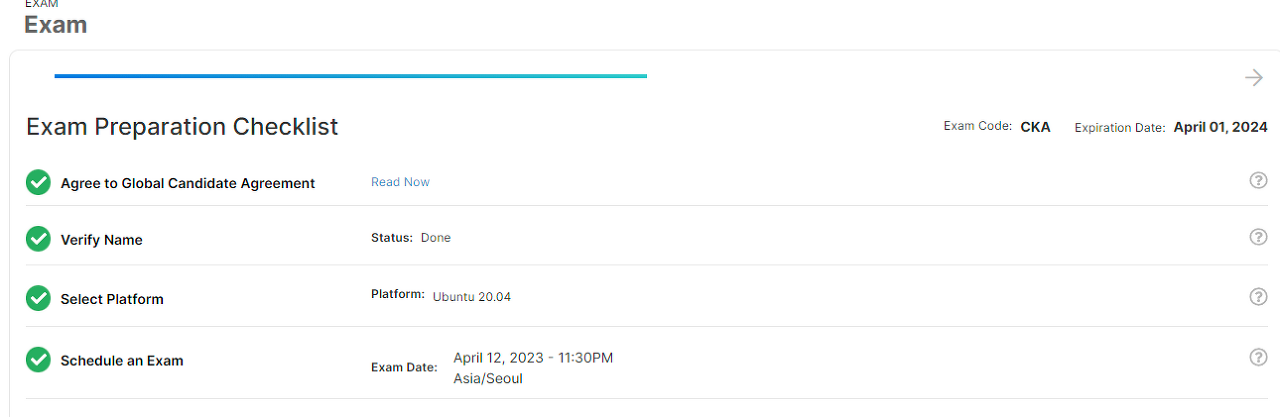Select the Verify Name checklist item
The height and width of the screenshot is (417, 1280).
pos(102,240)
